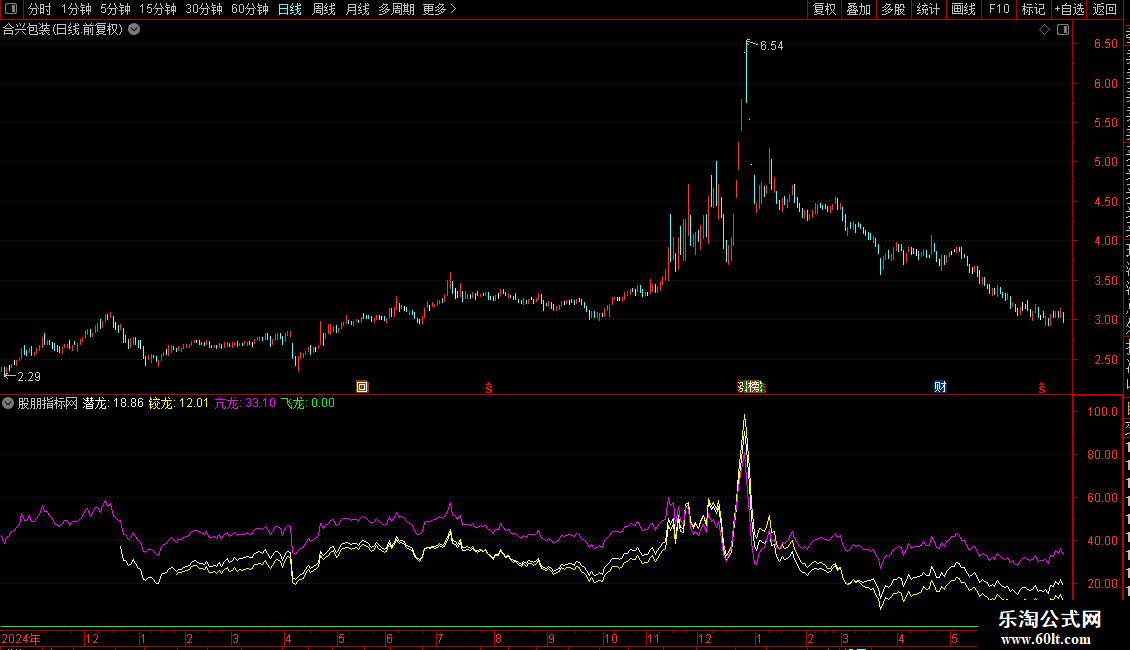The image size is (1130, 650).
Task: Select the 日线 daily chart tab
Action: [x=290, y=9]
